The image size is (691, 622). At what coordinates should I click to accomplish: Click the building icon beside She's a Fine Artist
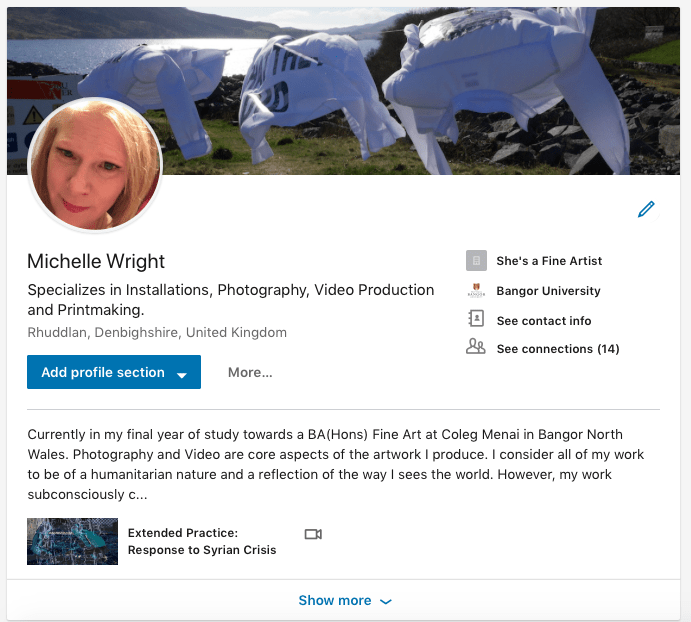click(476, 261)
